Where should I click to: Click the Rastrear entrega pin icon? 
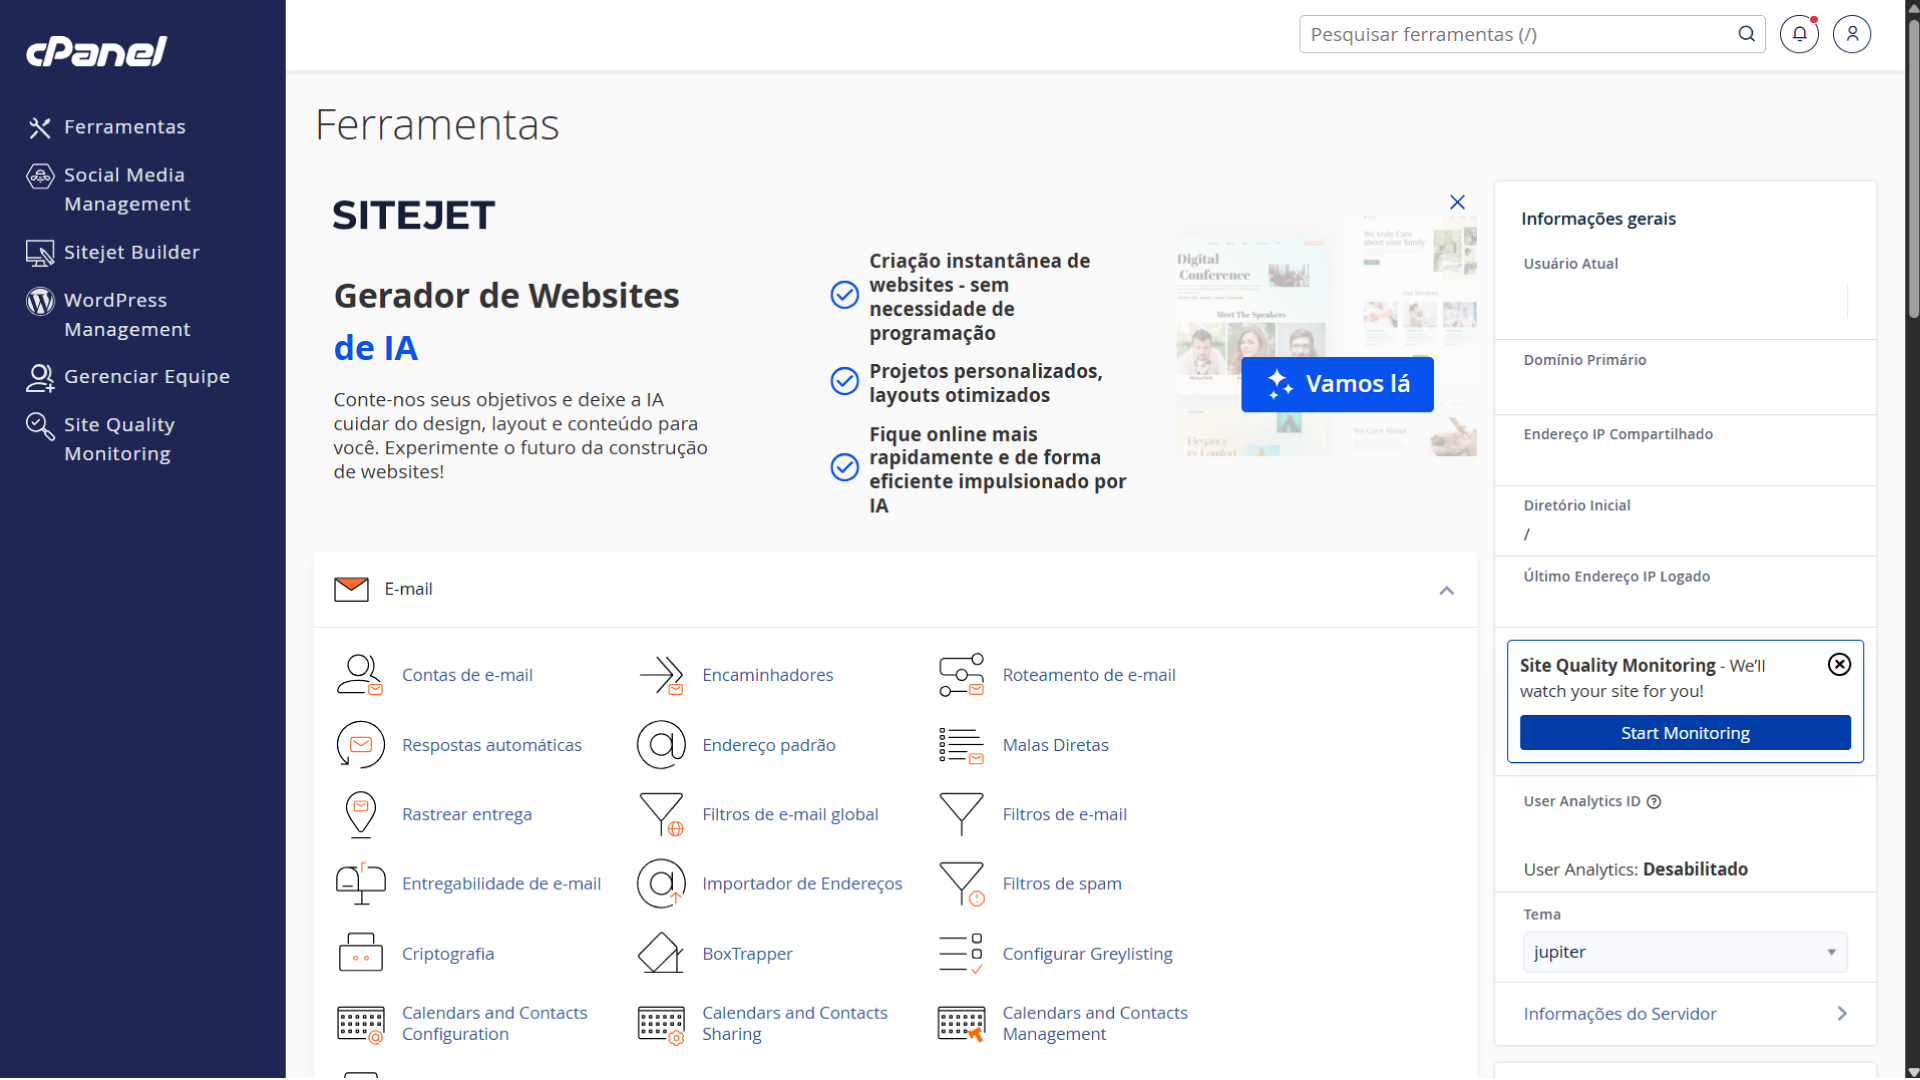tap(360, 814)
